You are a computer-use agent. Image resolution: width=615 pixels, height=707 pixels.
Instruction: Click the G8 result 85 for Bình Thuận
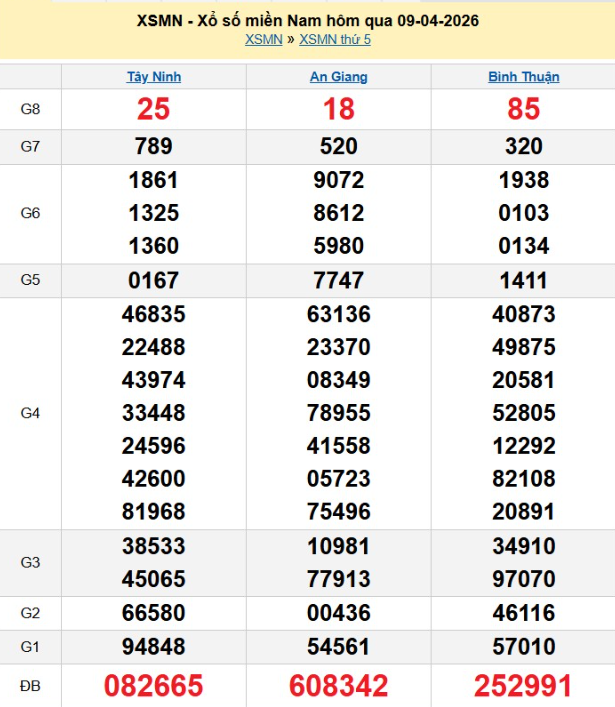click(x=523, y=110)
